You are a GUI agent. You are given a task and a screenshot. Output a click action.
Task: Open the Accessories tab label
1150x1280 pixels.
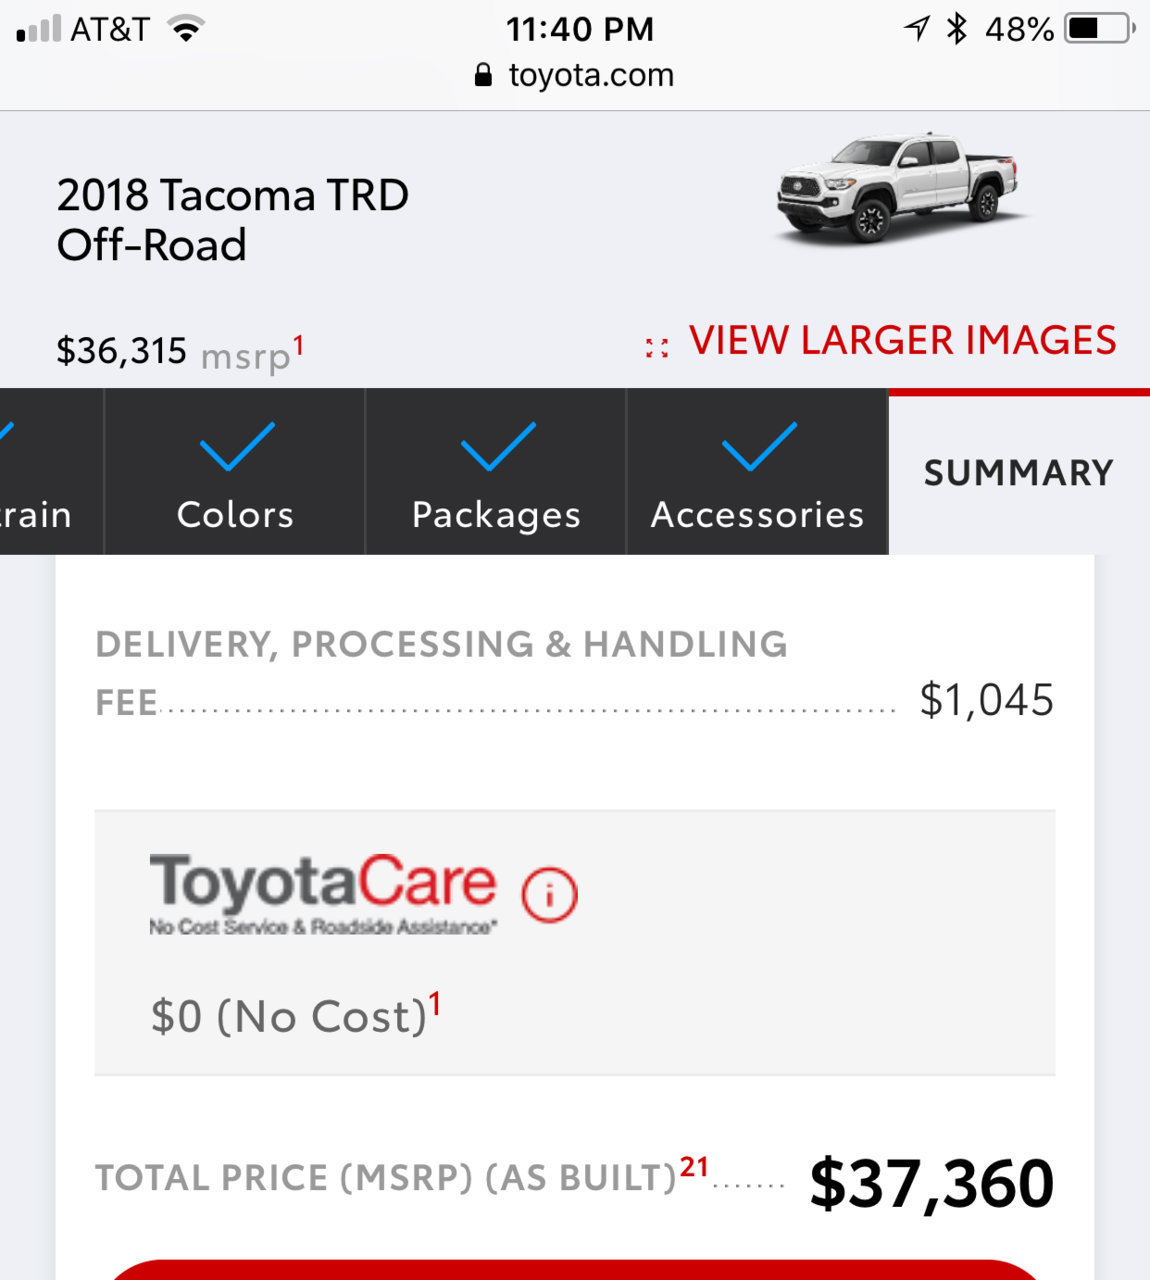[x=757, y=514]
